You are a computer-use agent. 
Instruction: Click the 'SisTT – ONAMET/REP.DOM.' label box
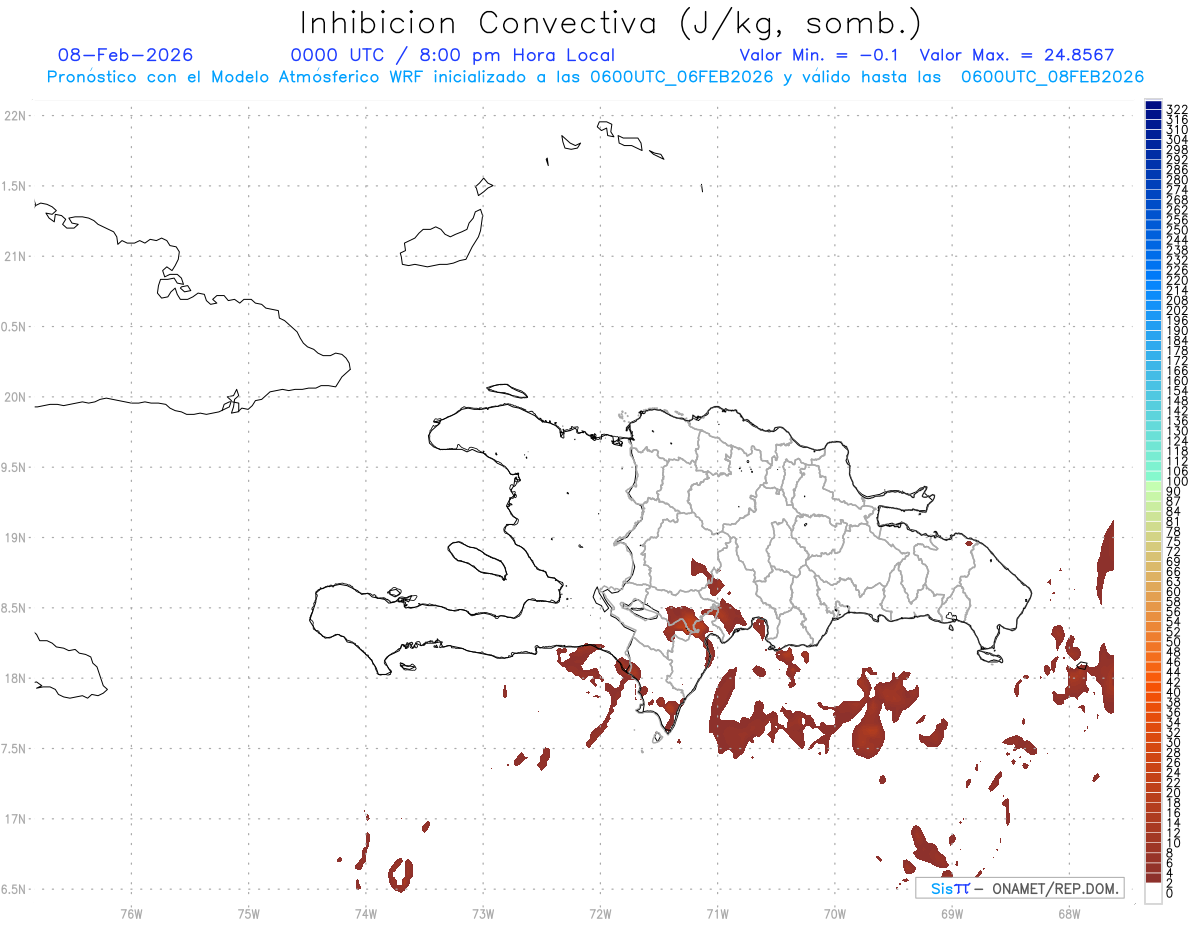pos(1020,888)
